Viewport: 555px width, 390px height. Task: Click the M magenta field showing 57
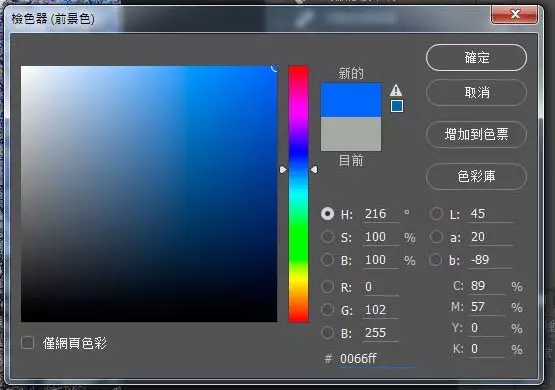pyautogui.click(x=487, y=307)
